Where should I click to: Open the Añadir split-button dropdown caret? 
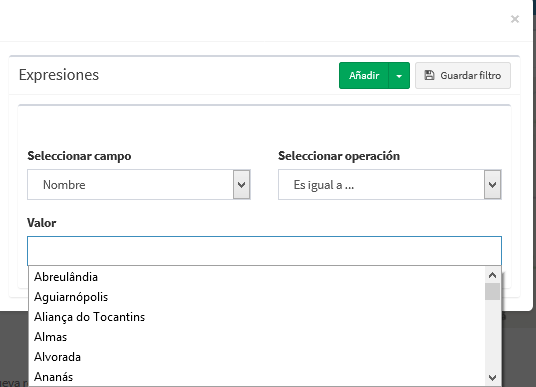coord(399,76)
